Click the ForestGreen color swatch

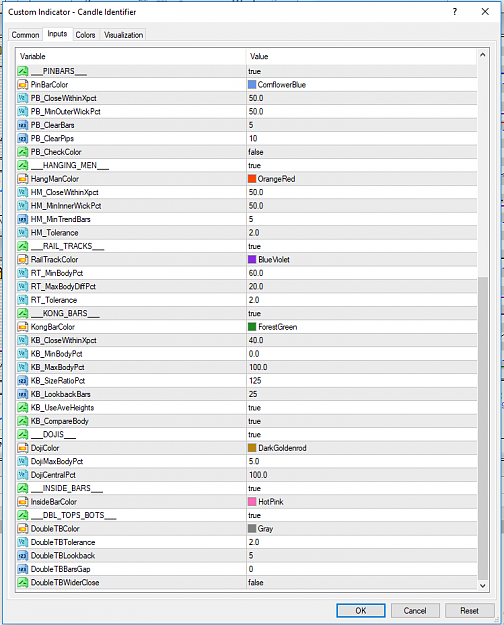click(252, 327)
